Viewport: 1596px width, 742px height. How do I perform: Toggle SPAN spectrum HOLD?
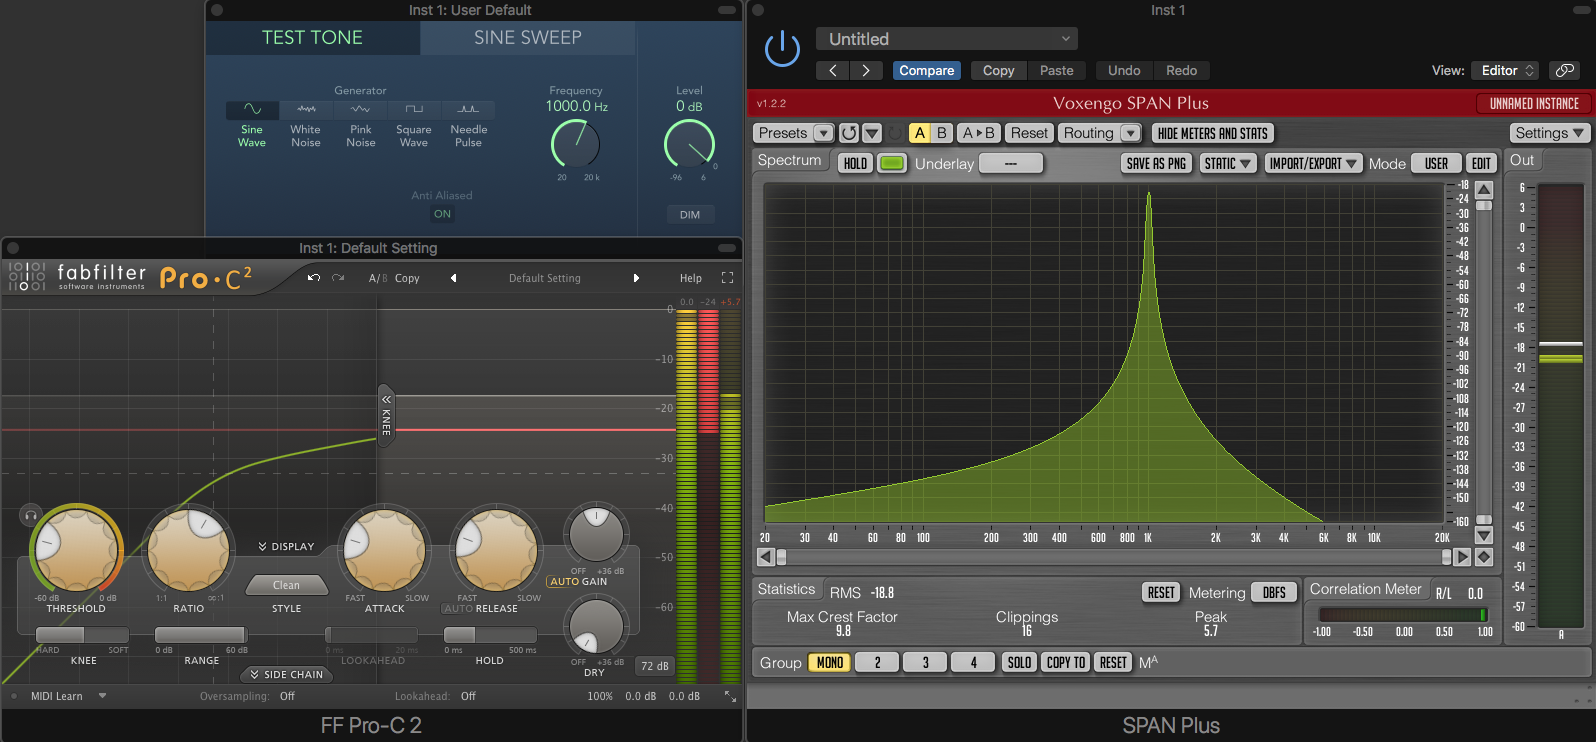pyautogui.click(x=855, y=163)
